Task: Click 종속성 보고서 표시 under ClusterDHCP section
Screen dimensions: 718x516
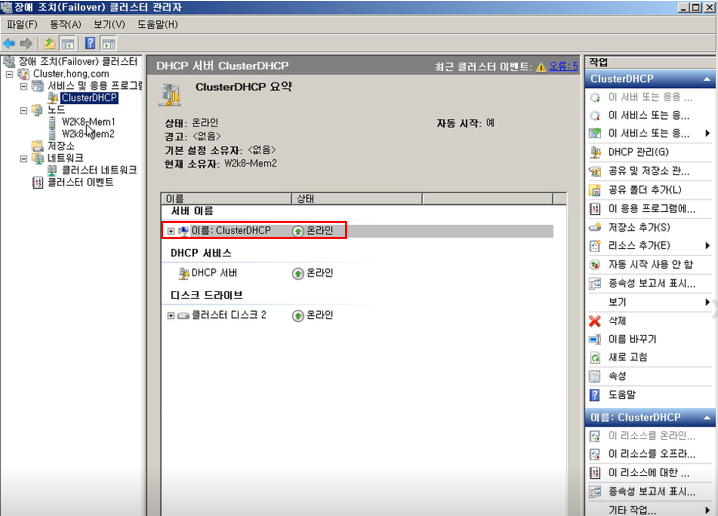Action: [x=652, y=283]
